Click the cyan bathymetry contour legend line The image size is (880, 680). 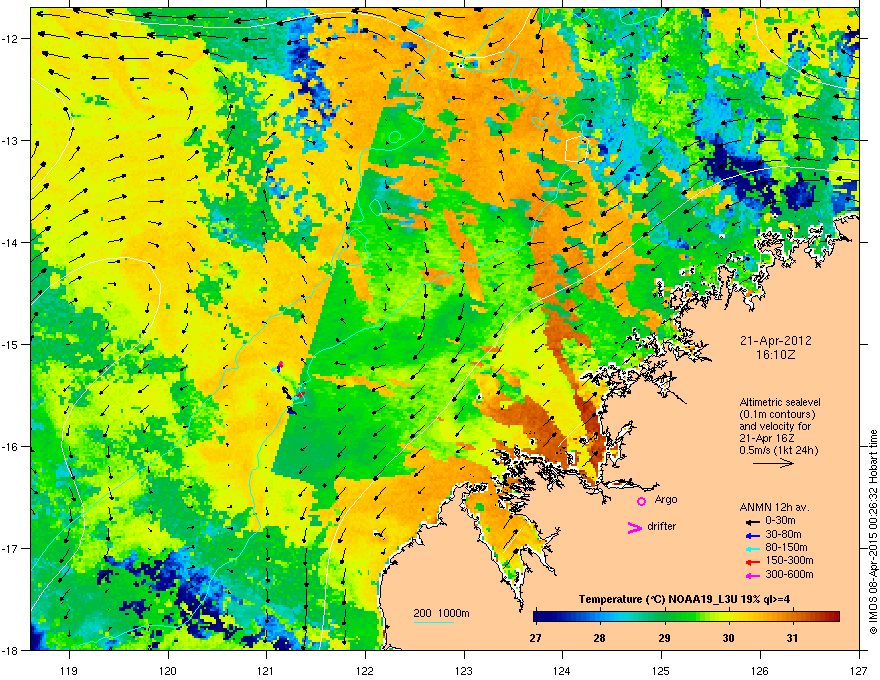[434, 622]
